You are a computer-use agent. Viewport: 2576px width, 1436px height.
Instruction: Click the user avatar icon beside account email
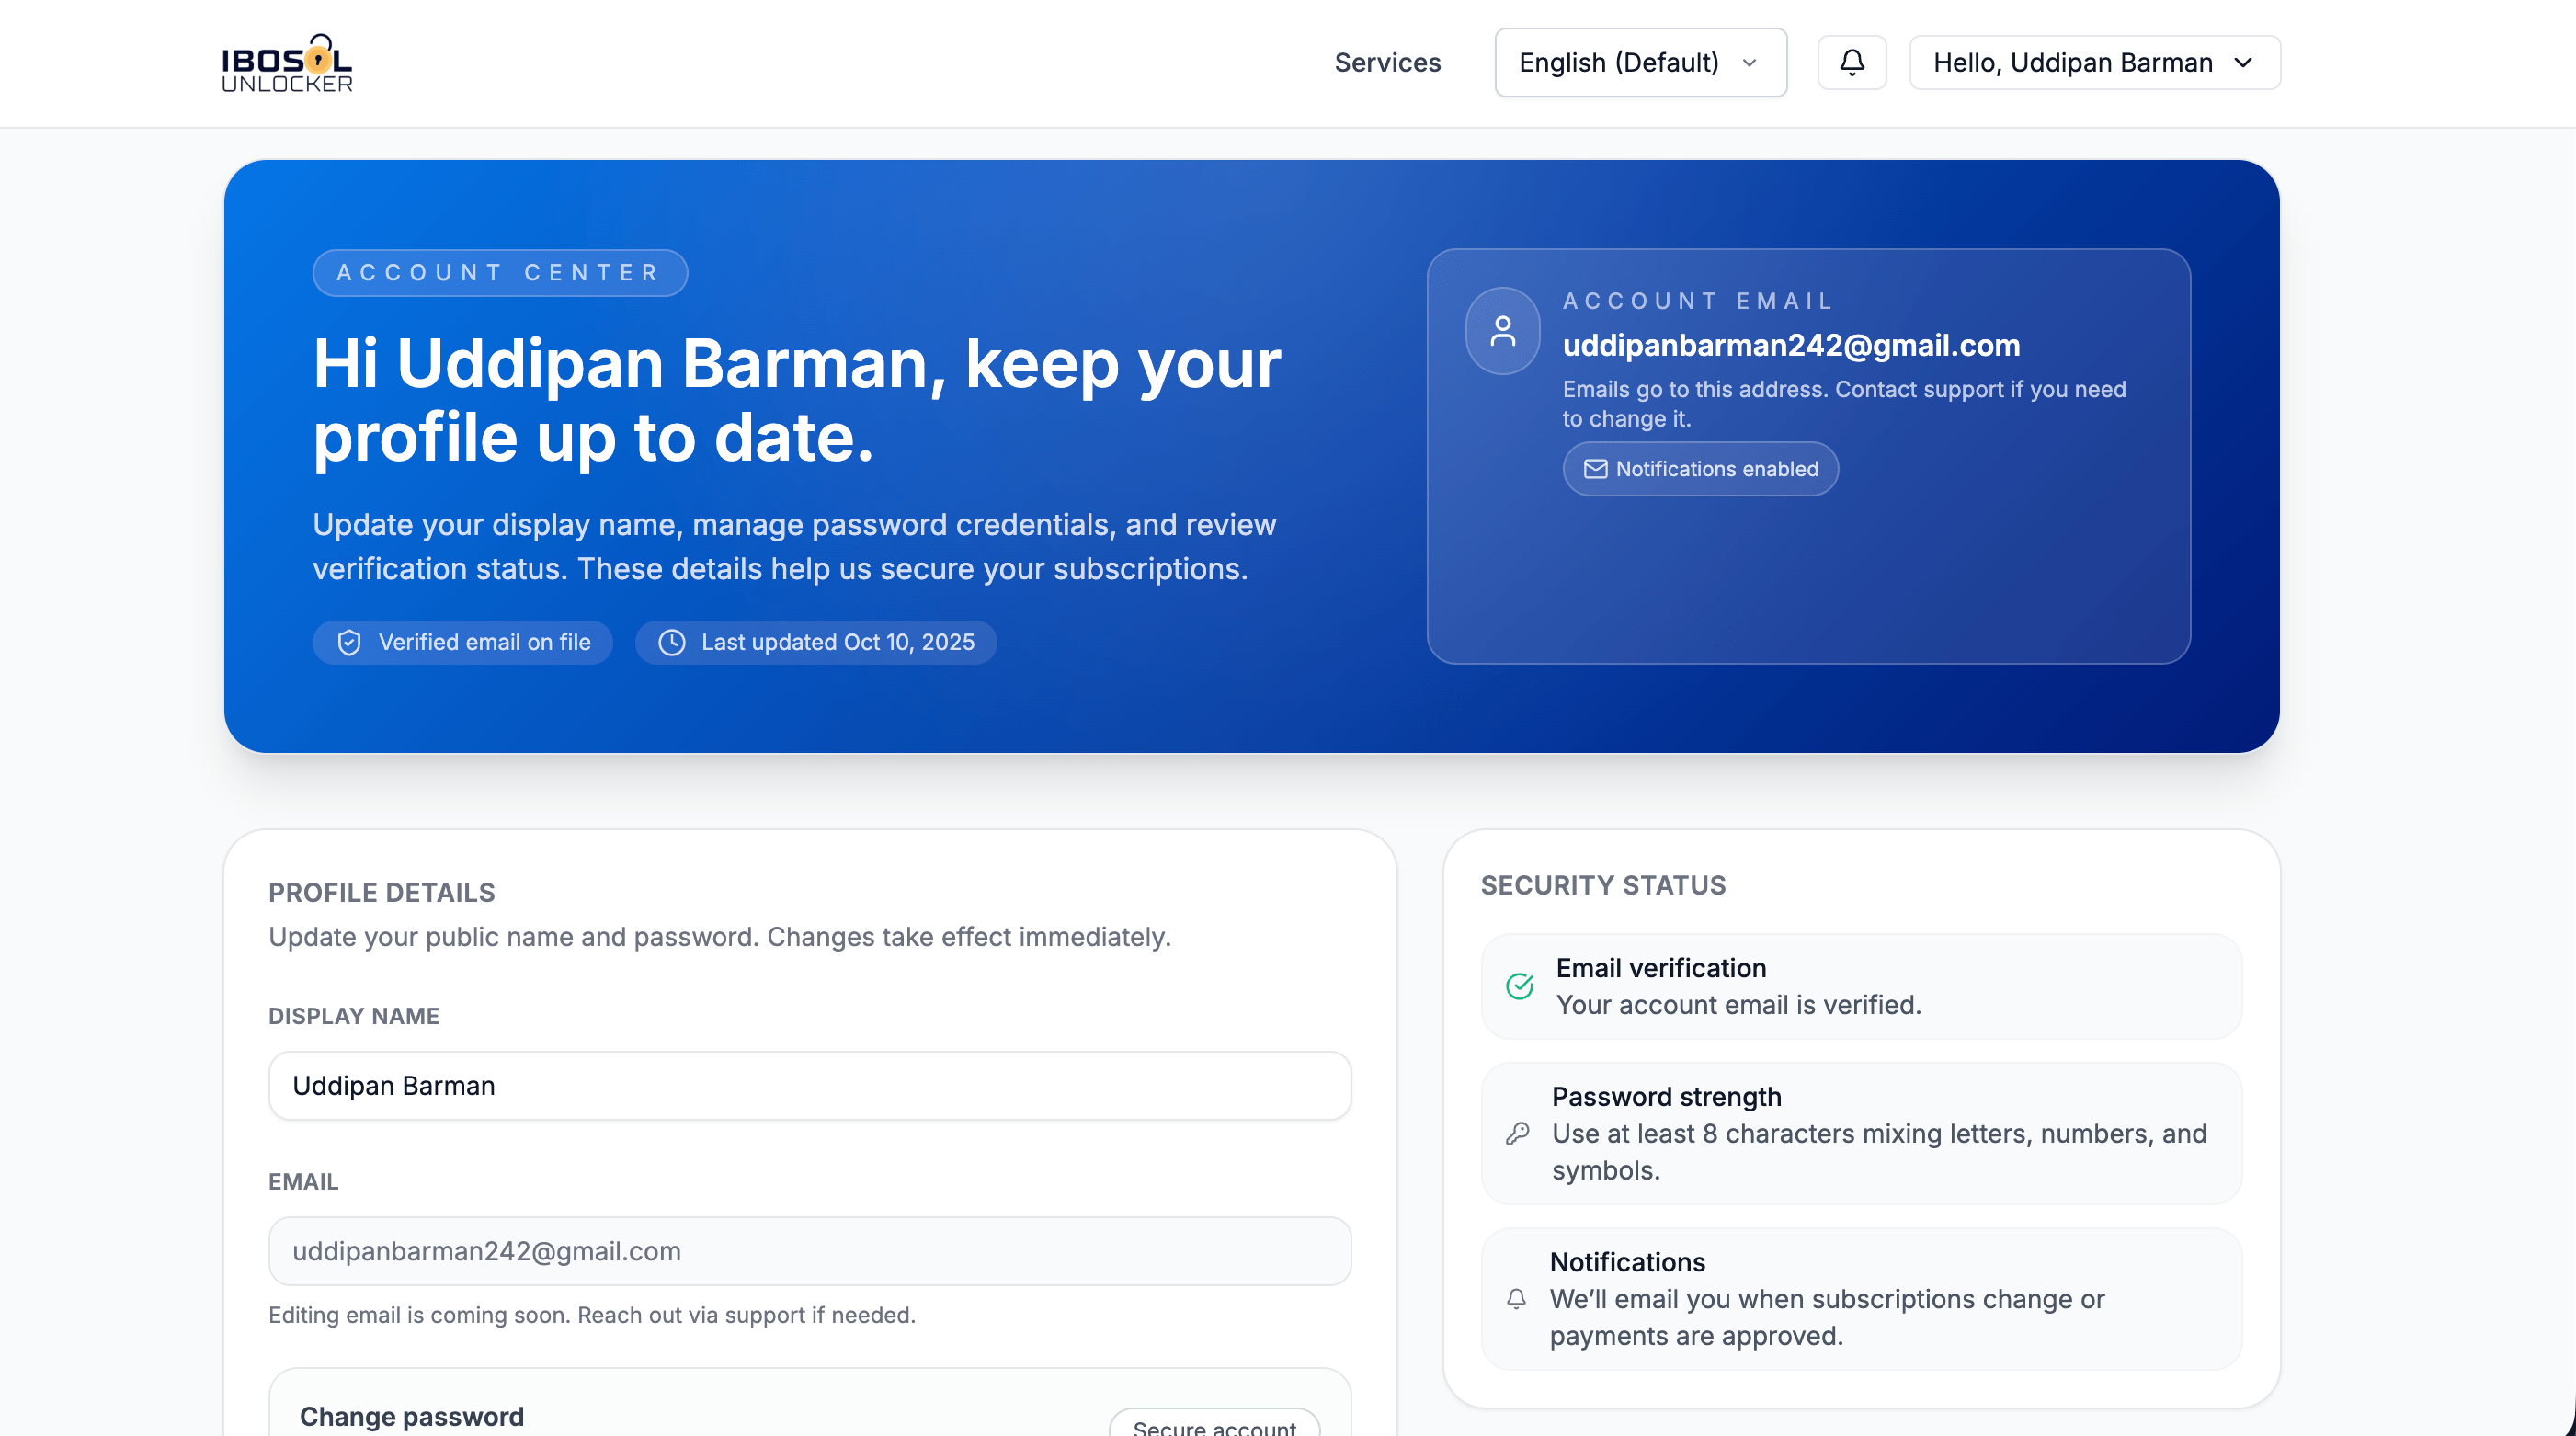coord(1502,331)
